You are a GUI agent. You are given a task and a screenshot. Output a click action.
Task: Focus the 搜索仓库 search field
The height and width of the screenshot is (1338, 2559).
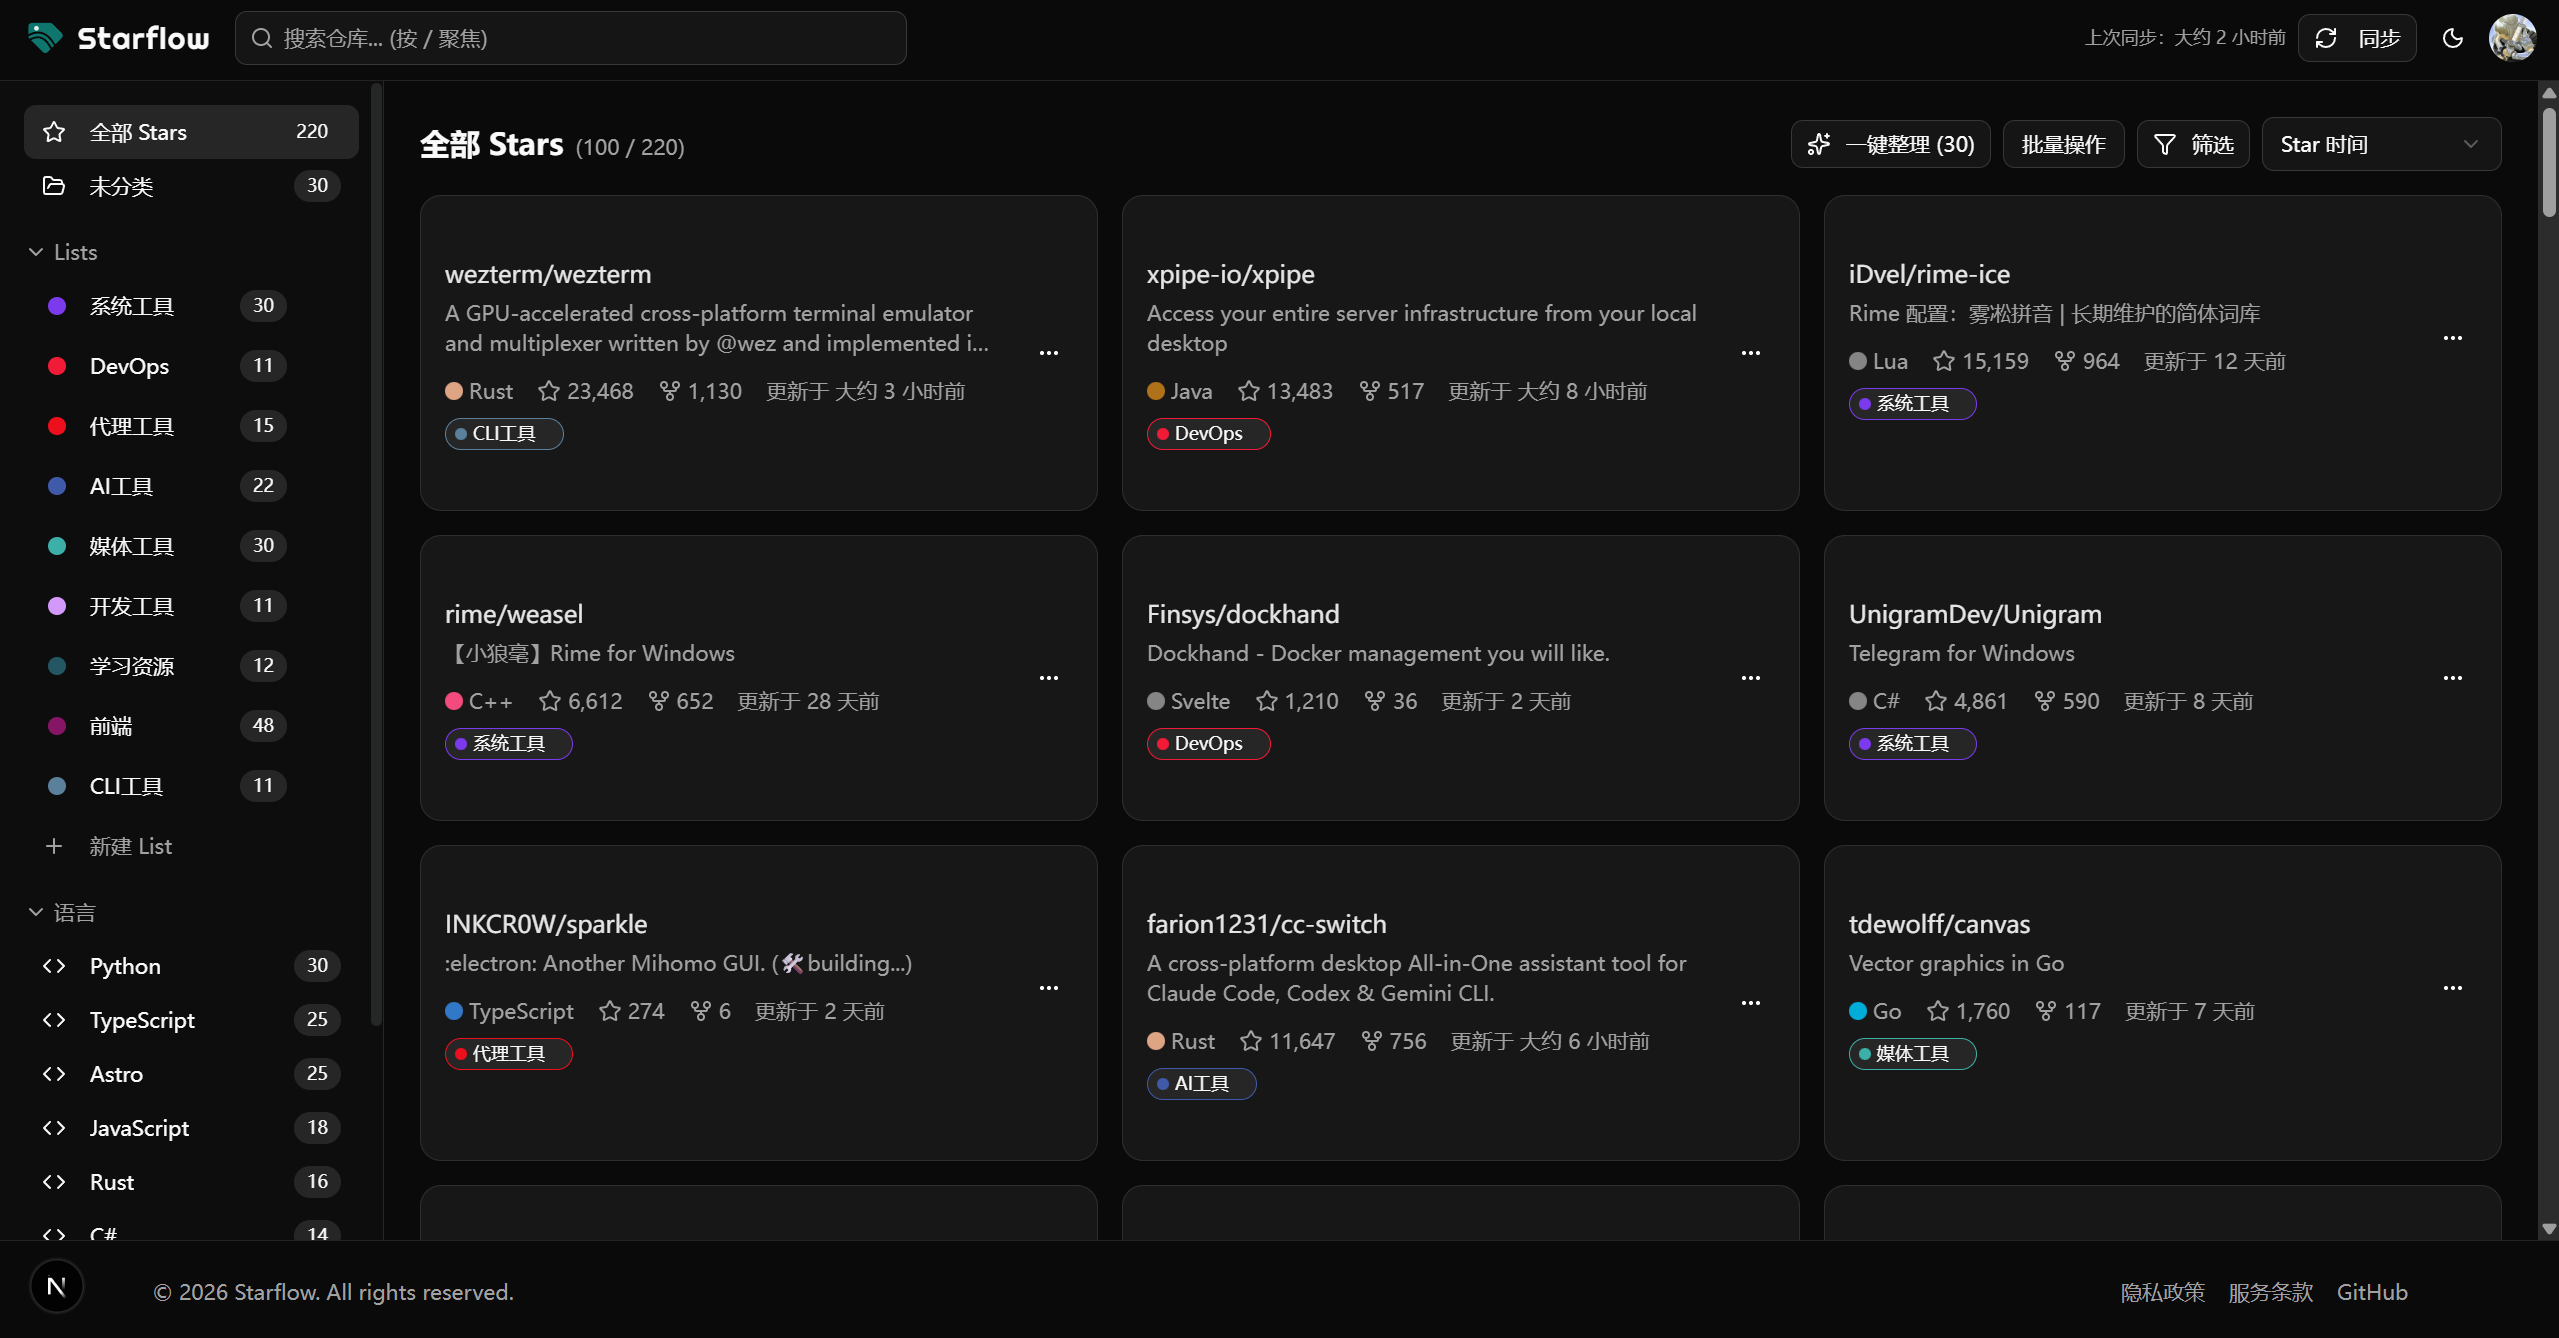tap(570, 38)
